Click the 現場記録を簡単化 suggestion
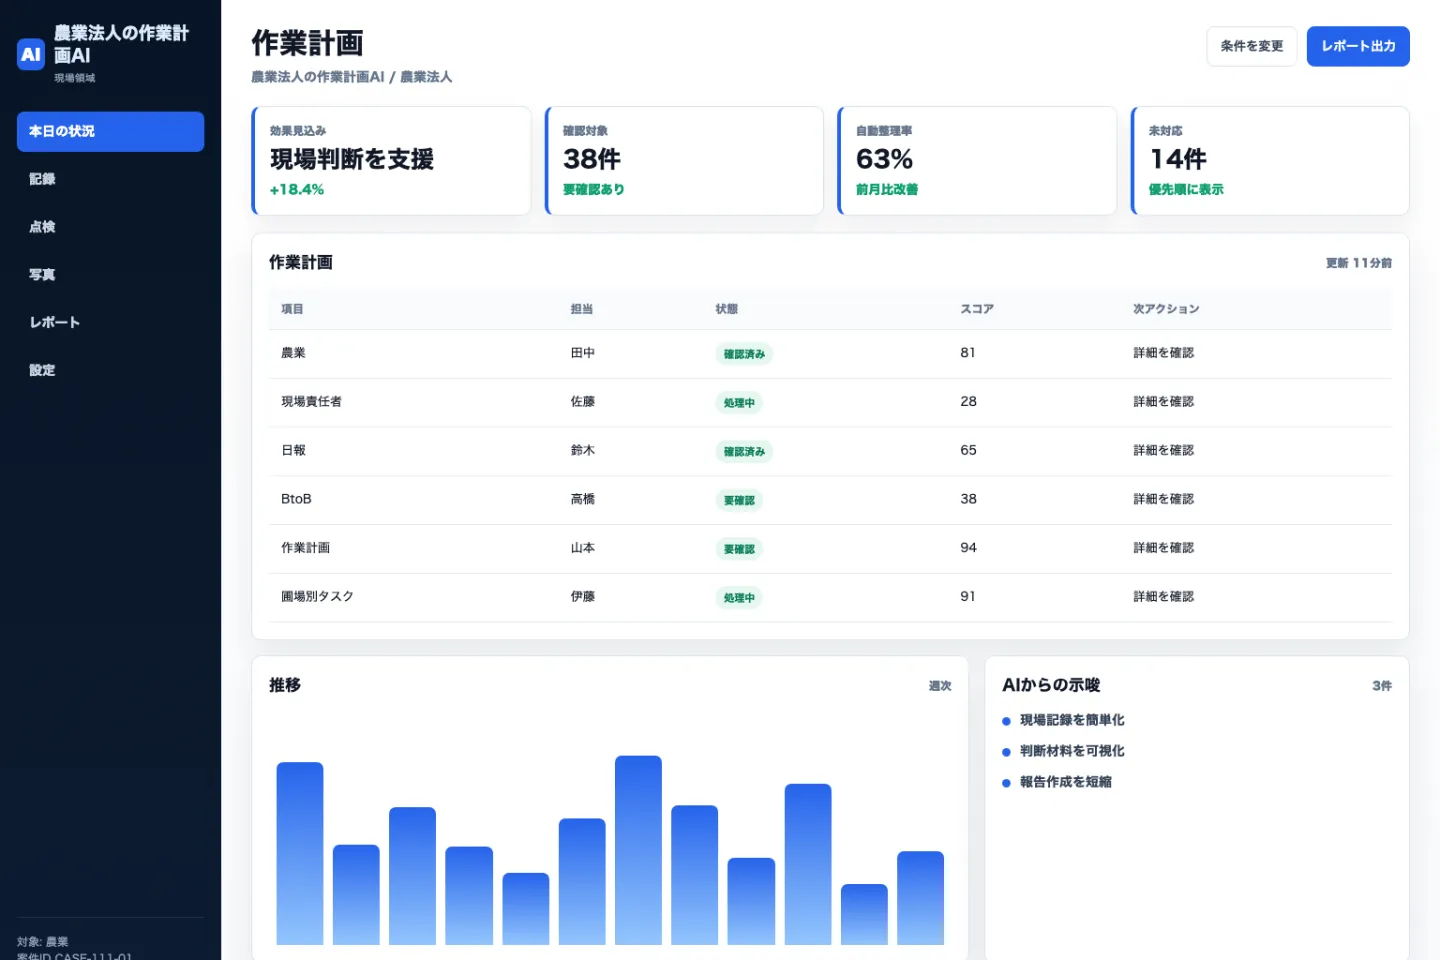The height and width of the screenshot is (960, 1440). point(1072,720)
